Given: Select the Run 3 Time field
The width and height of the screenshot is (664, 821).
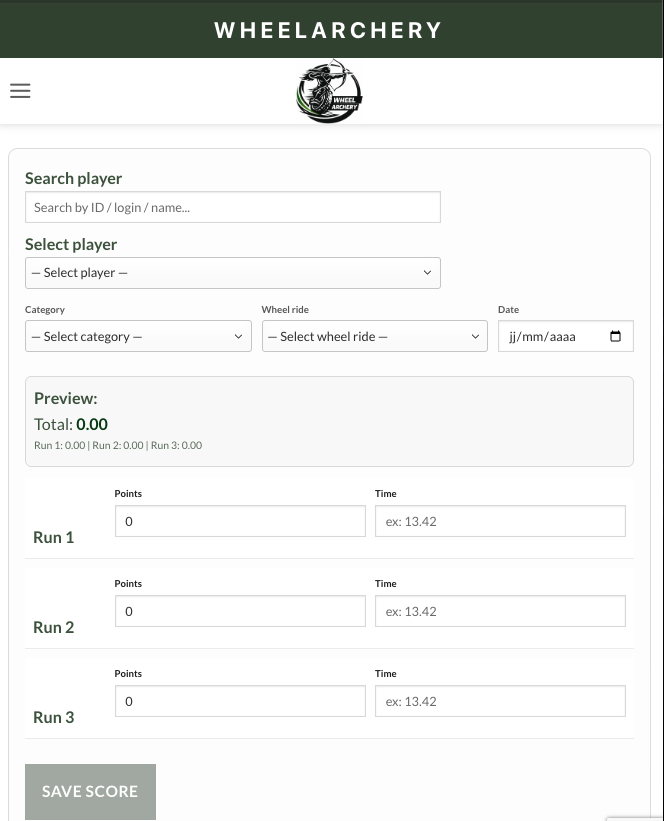Looking at the screenshot, I should 500,701.
